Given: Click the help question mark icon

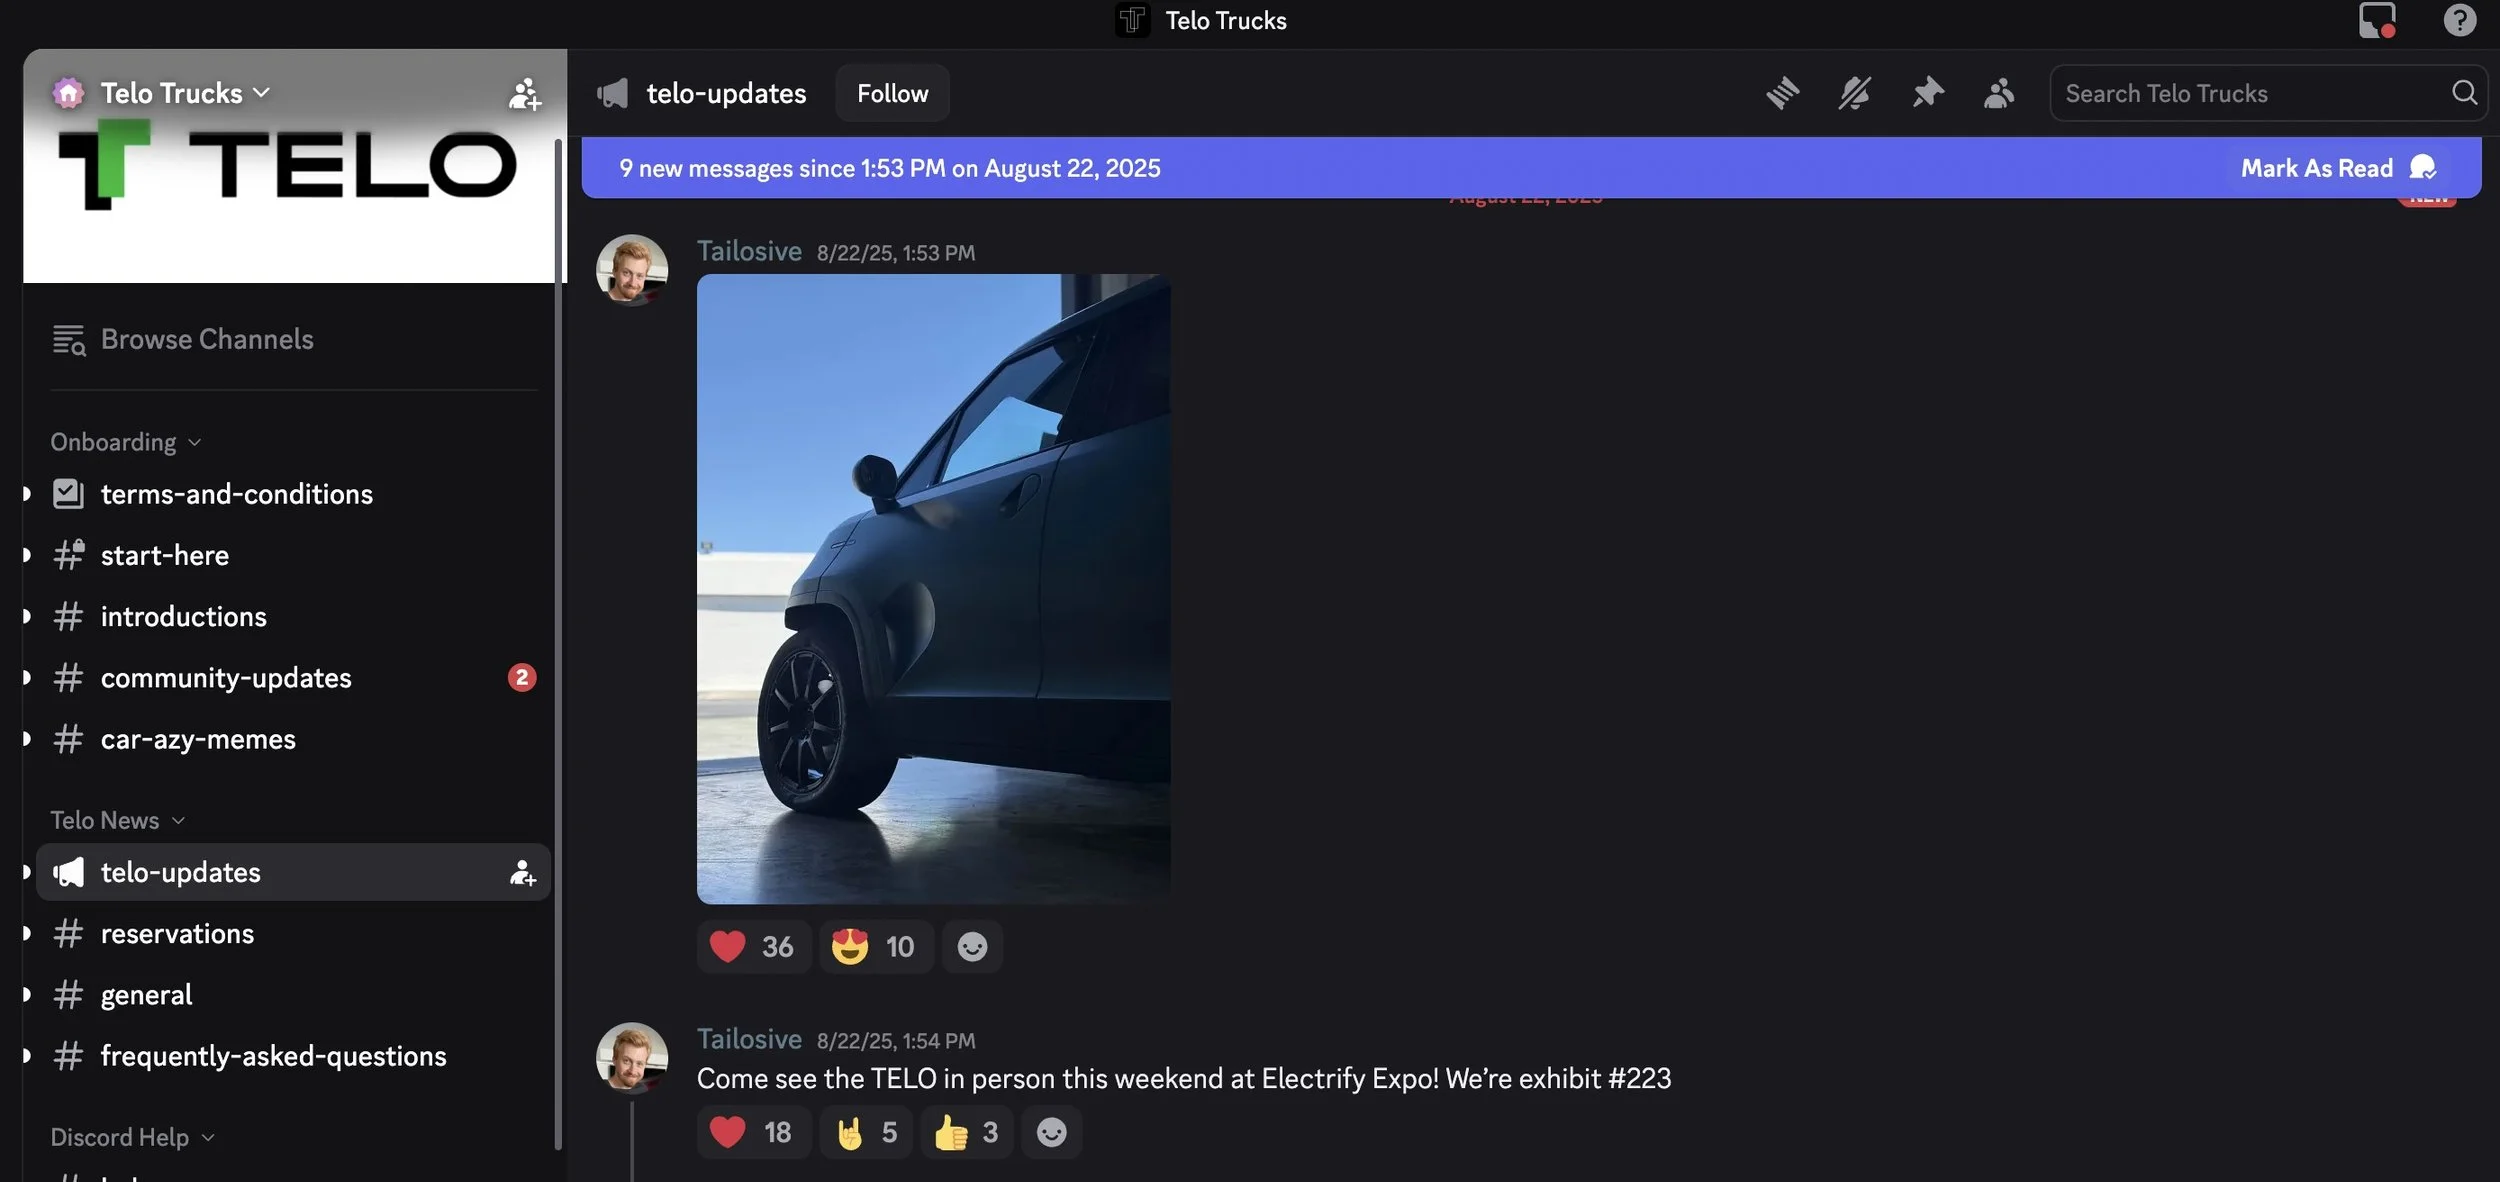Looking at the screenshot, I should point(2459,20).
